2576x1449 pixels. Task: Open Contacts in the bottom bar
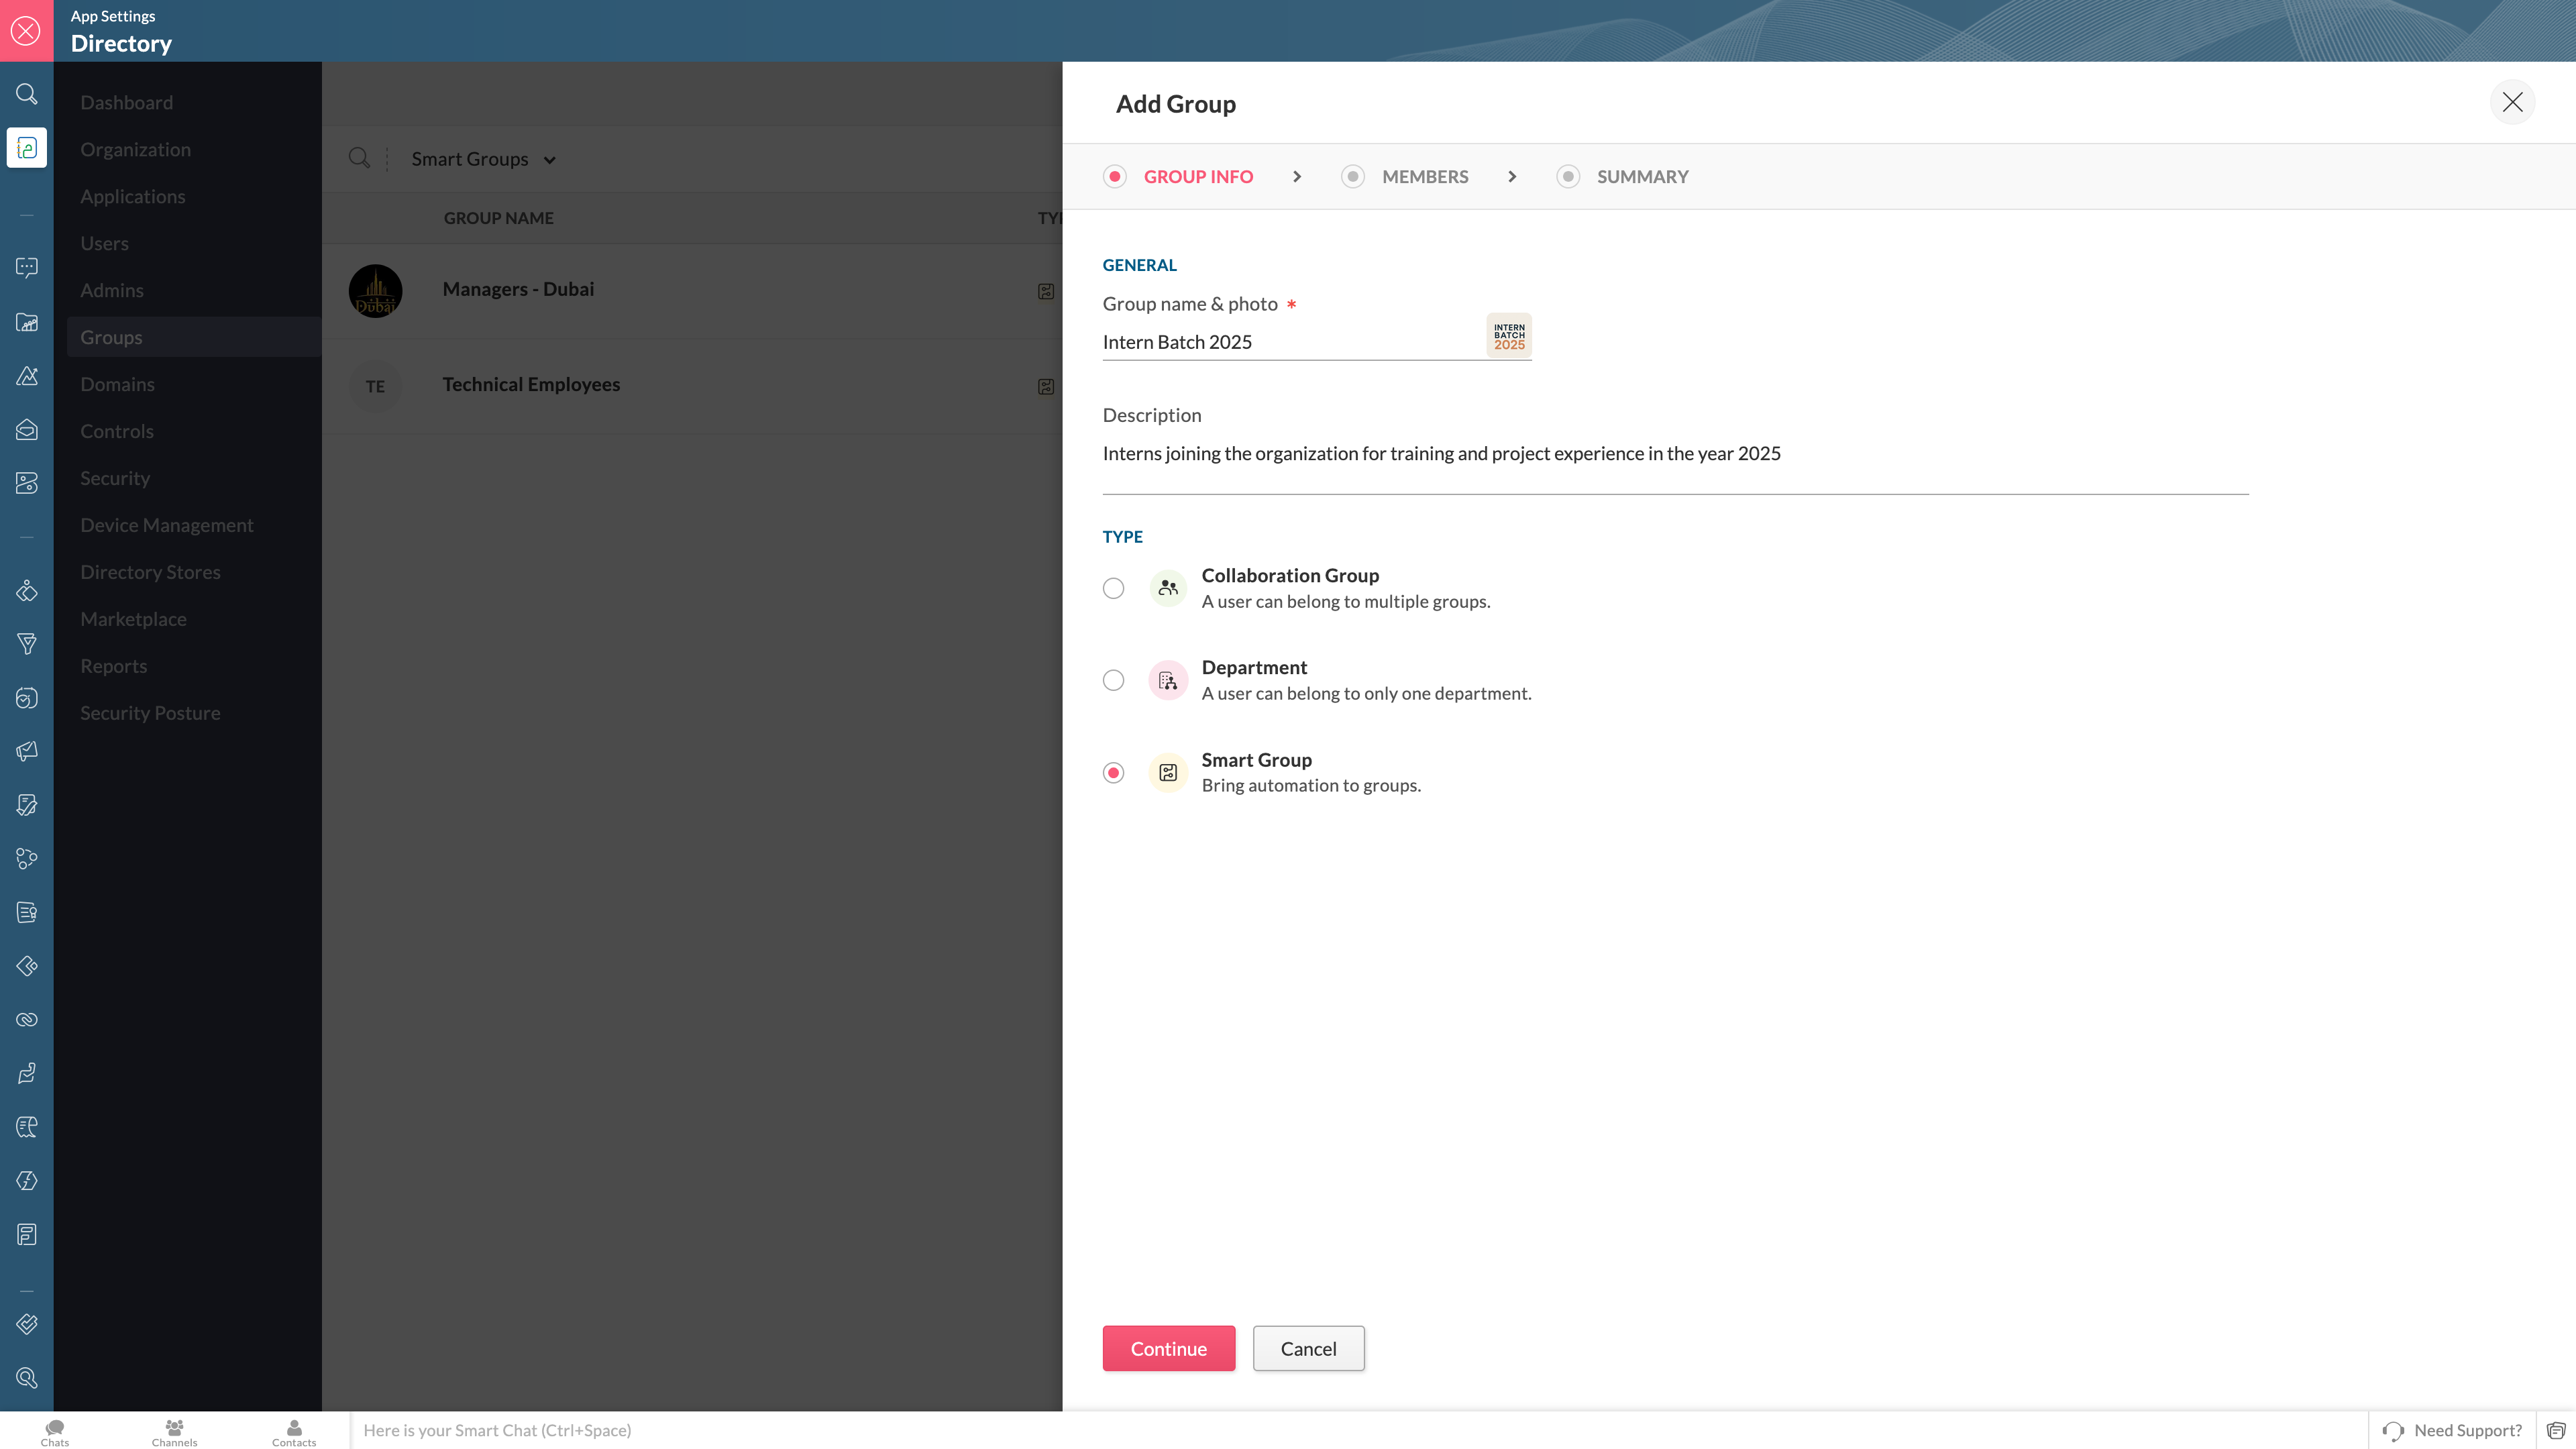coord(294,1431)
